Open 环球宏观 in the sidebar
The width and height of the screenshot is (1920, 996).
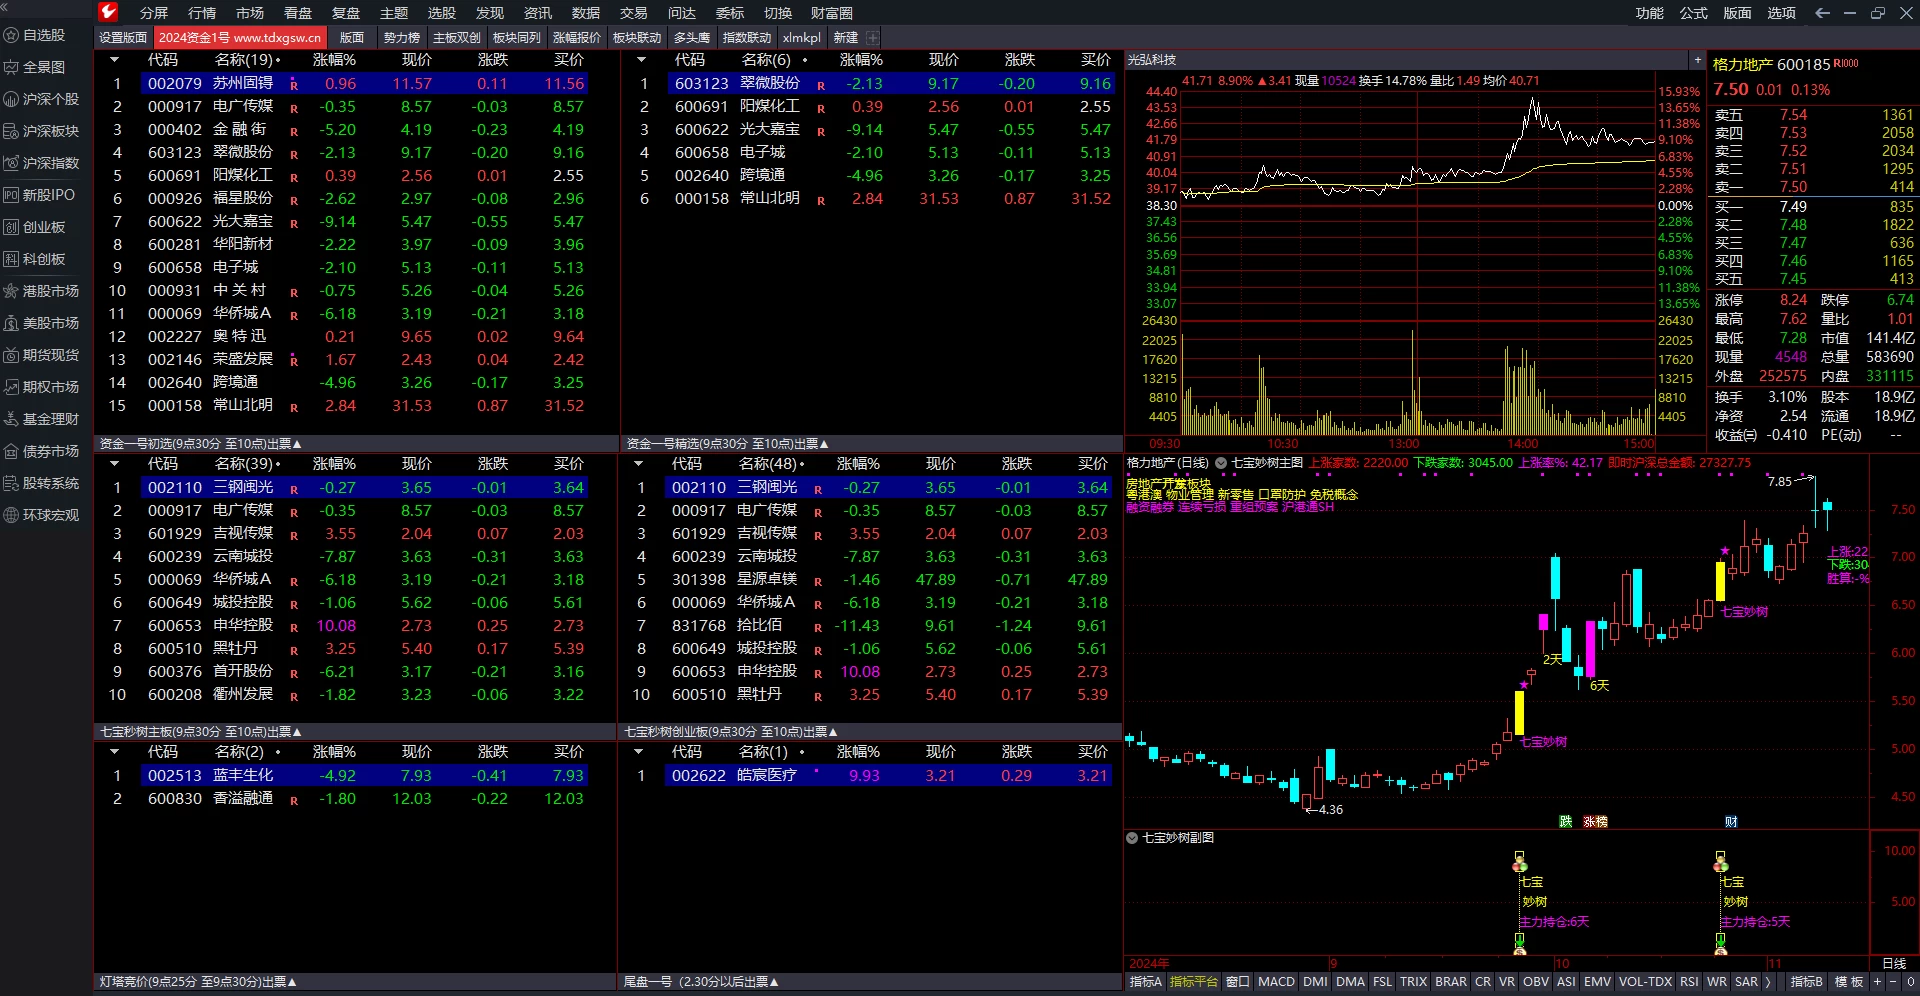(x=42, y=515)
